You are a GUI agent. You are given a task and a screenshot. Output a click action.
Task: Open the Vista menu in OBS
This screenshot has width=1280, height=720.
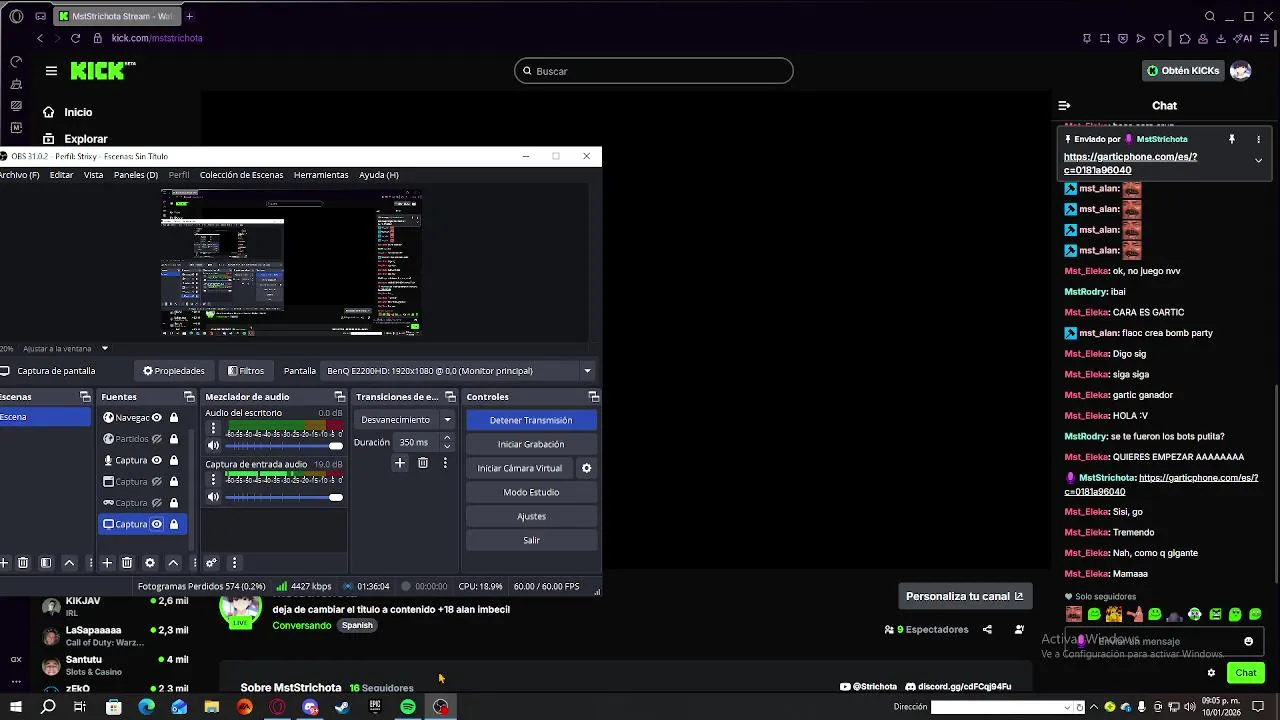click(93, 175)
